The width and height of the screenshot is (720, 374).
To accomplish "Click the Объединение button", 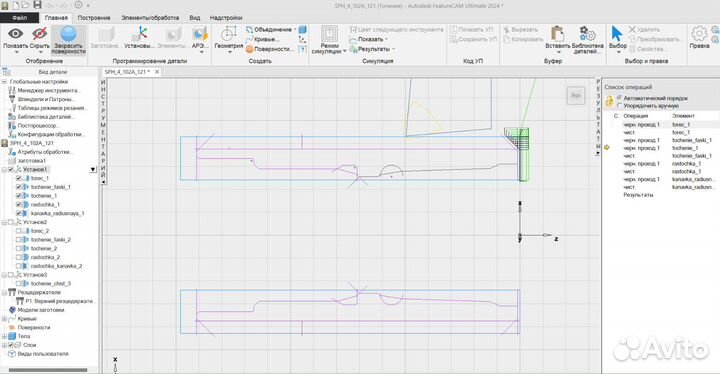I will [x=271, y=29].
